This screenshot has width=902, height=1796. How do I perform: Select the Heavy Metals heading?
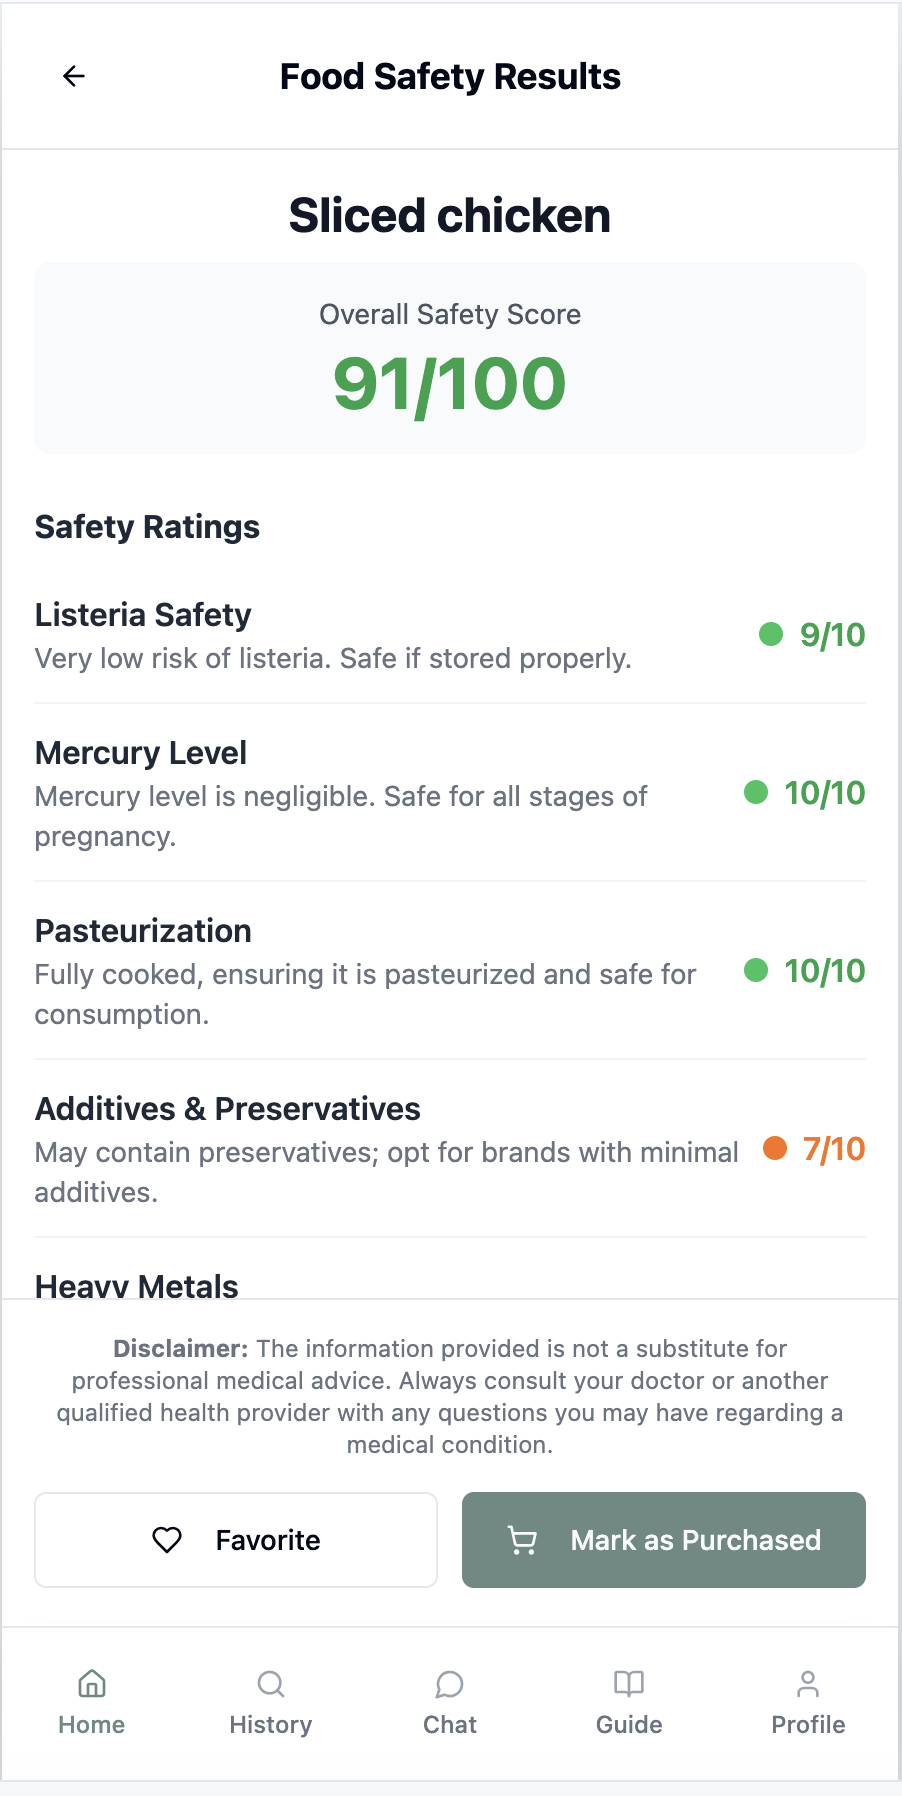point(137,1285)
